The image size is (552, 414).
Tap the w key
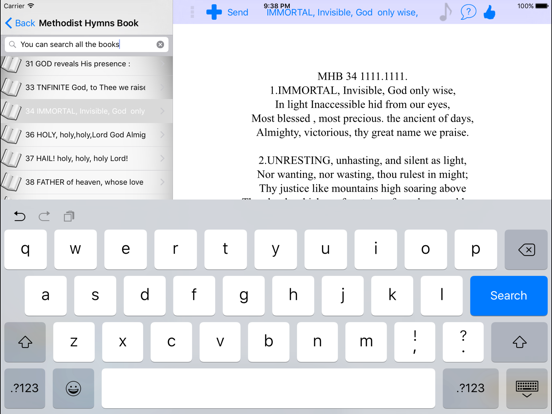(x=75, y=250)
